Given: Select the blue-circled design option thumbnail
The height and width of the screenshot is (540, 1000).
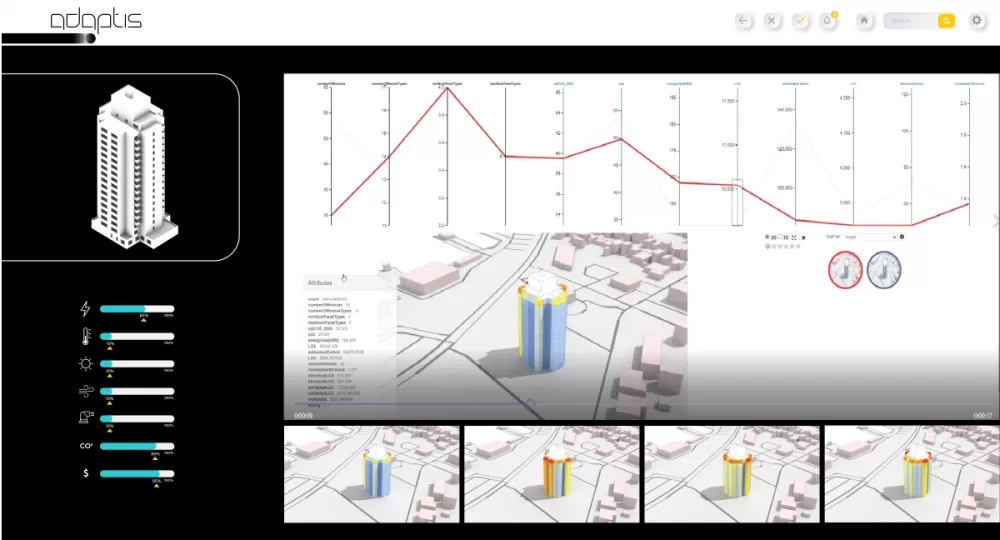Looking at the screenshot, I should 884,269.
